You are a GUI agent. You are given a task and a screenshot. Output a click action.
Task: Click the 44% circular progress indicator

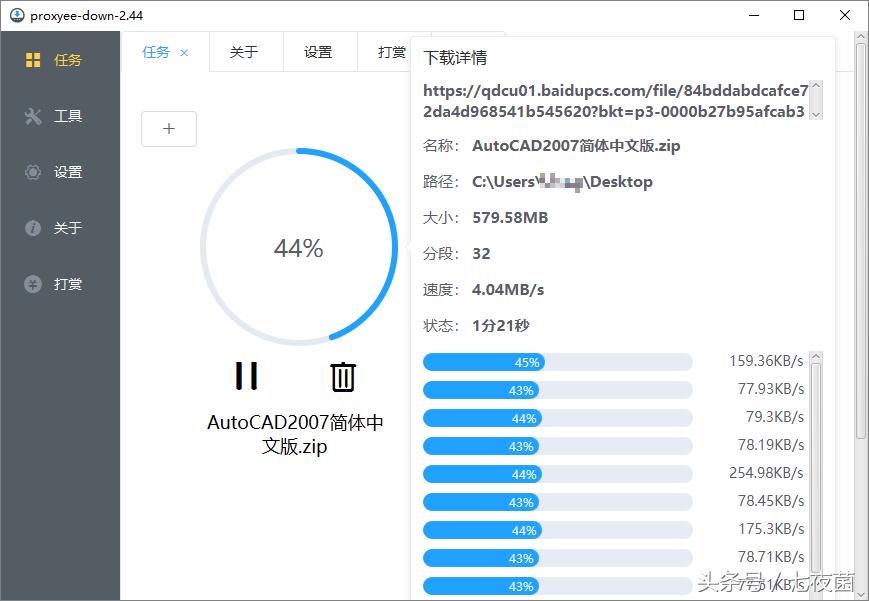[x=297, y=247]
